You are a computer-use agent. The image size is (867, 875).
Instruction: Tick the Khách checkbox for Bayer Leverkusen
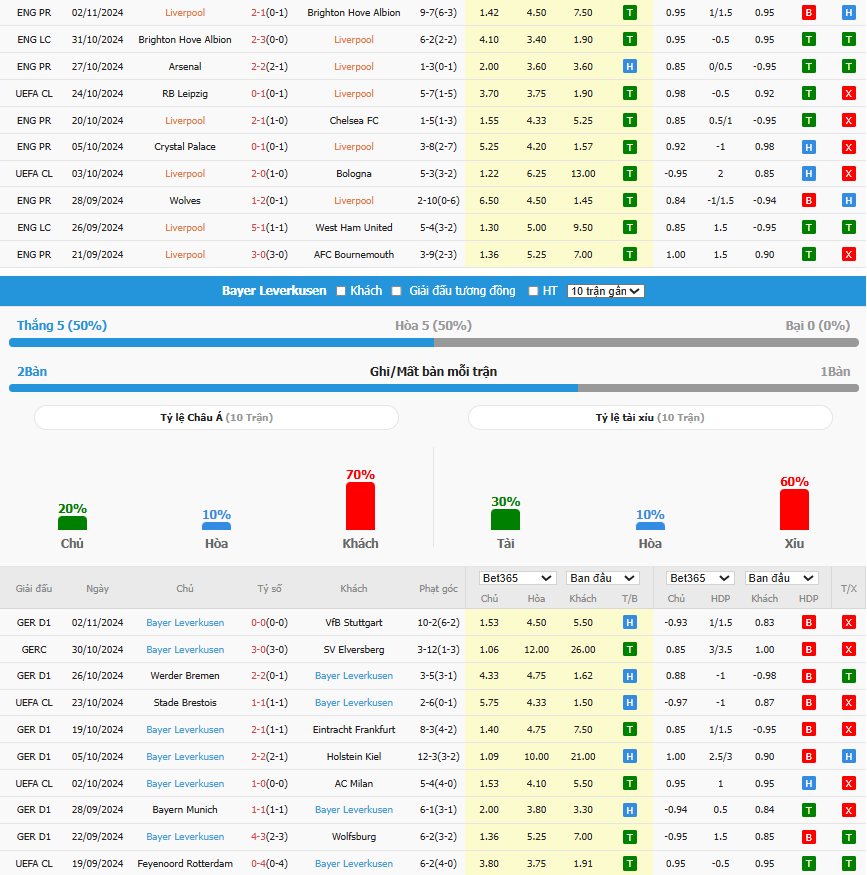click(341, 291)
